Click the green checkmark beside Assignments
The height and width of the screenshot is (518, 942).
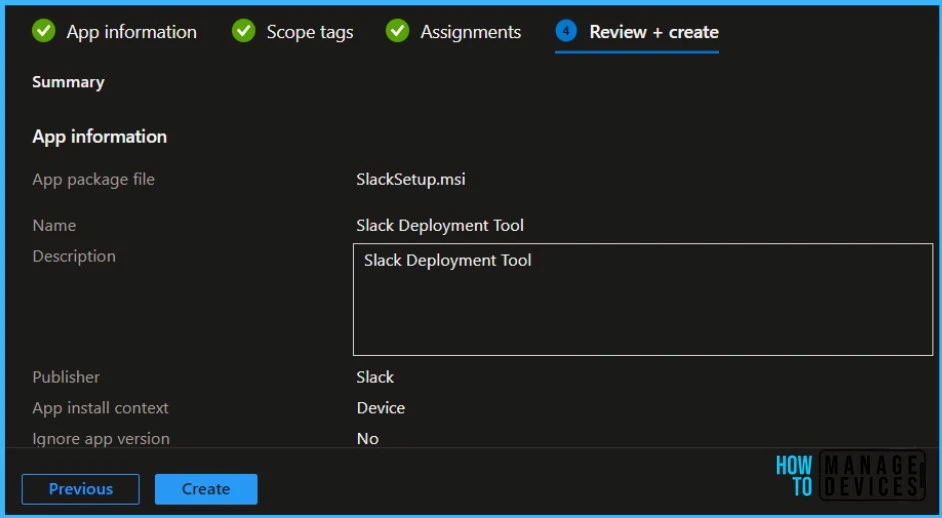397,31
